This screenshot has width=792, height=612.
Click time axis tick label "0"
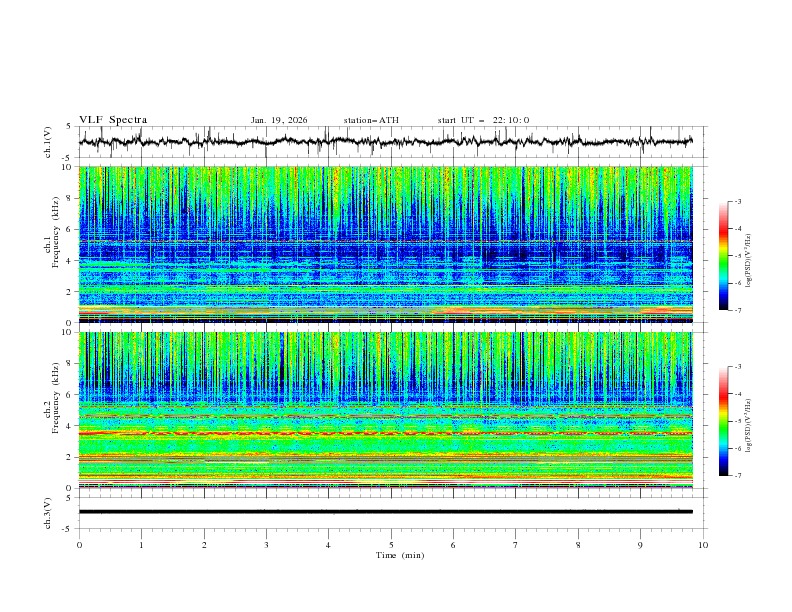(79, 545)
